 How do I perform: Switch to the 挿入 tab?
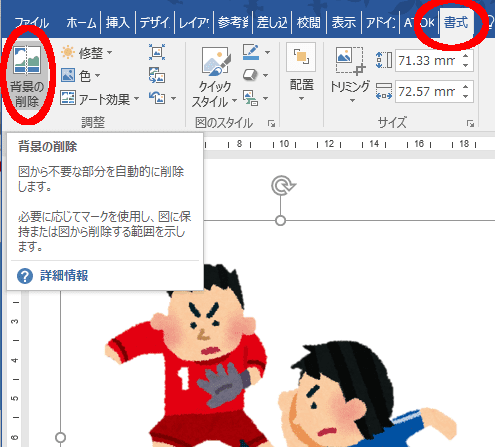(x=117, y=23)
